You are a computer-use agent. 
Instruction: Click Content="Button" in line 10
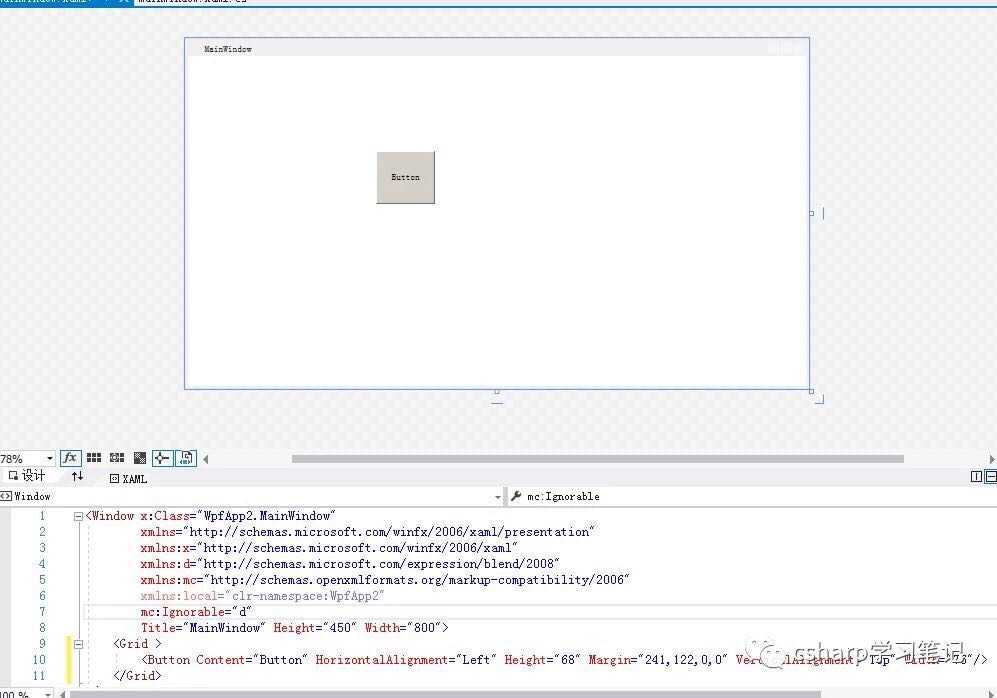click(252, 659)
